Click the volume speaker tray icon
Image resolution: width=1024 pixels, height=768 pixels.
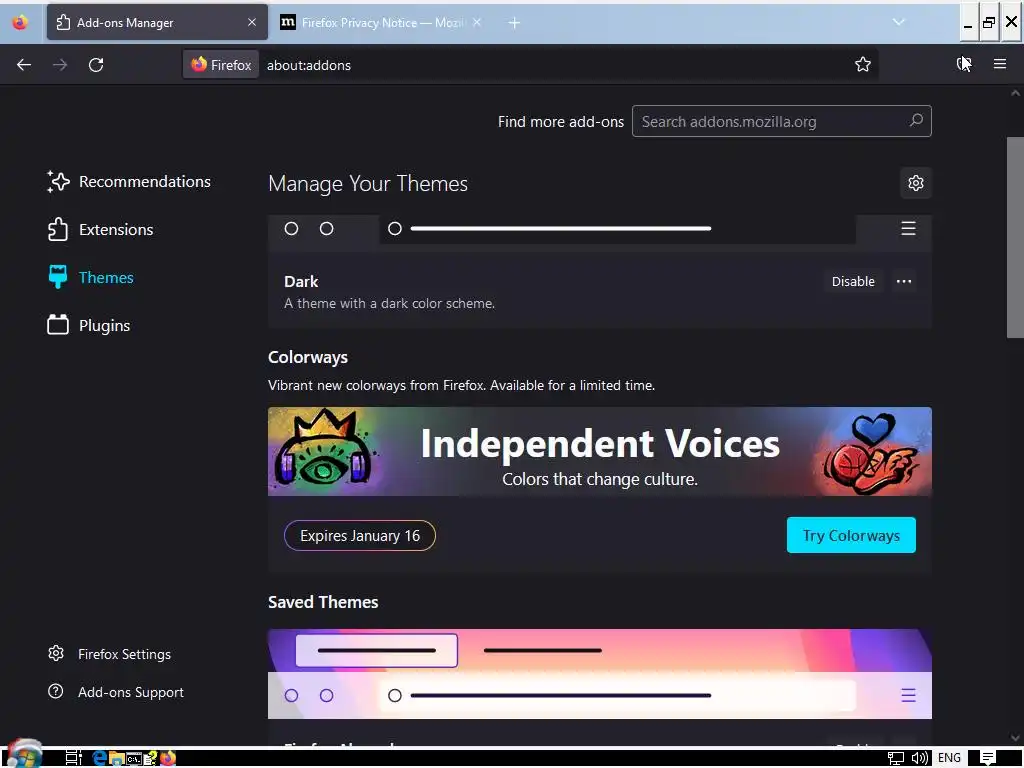920,758
